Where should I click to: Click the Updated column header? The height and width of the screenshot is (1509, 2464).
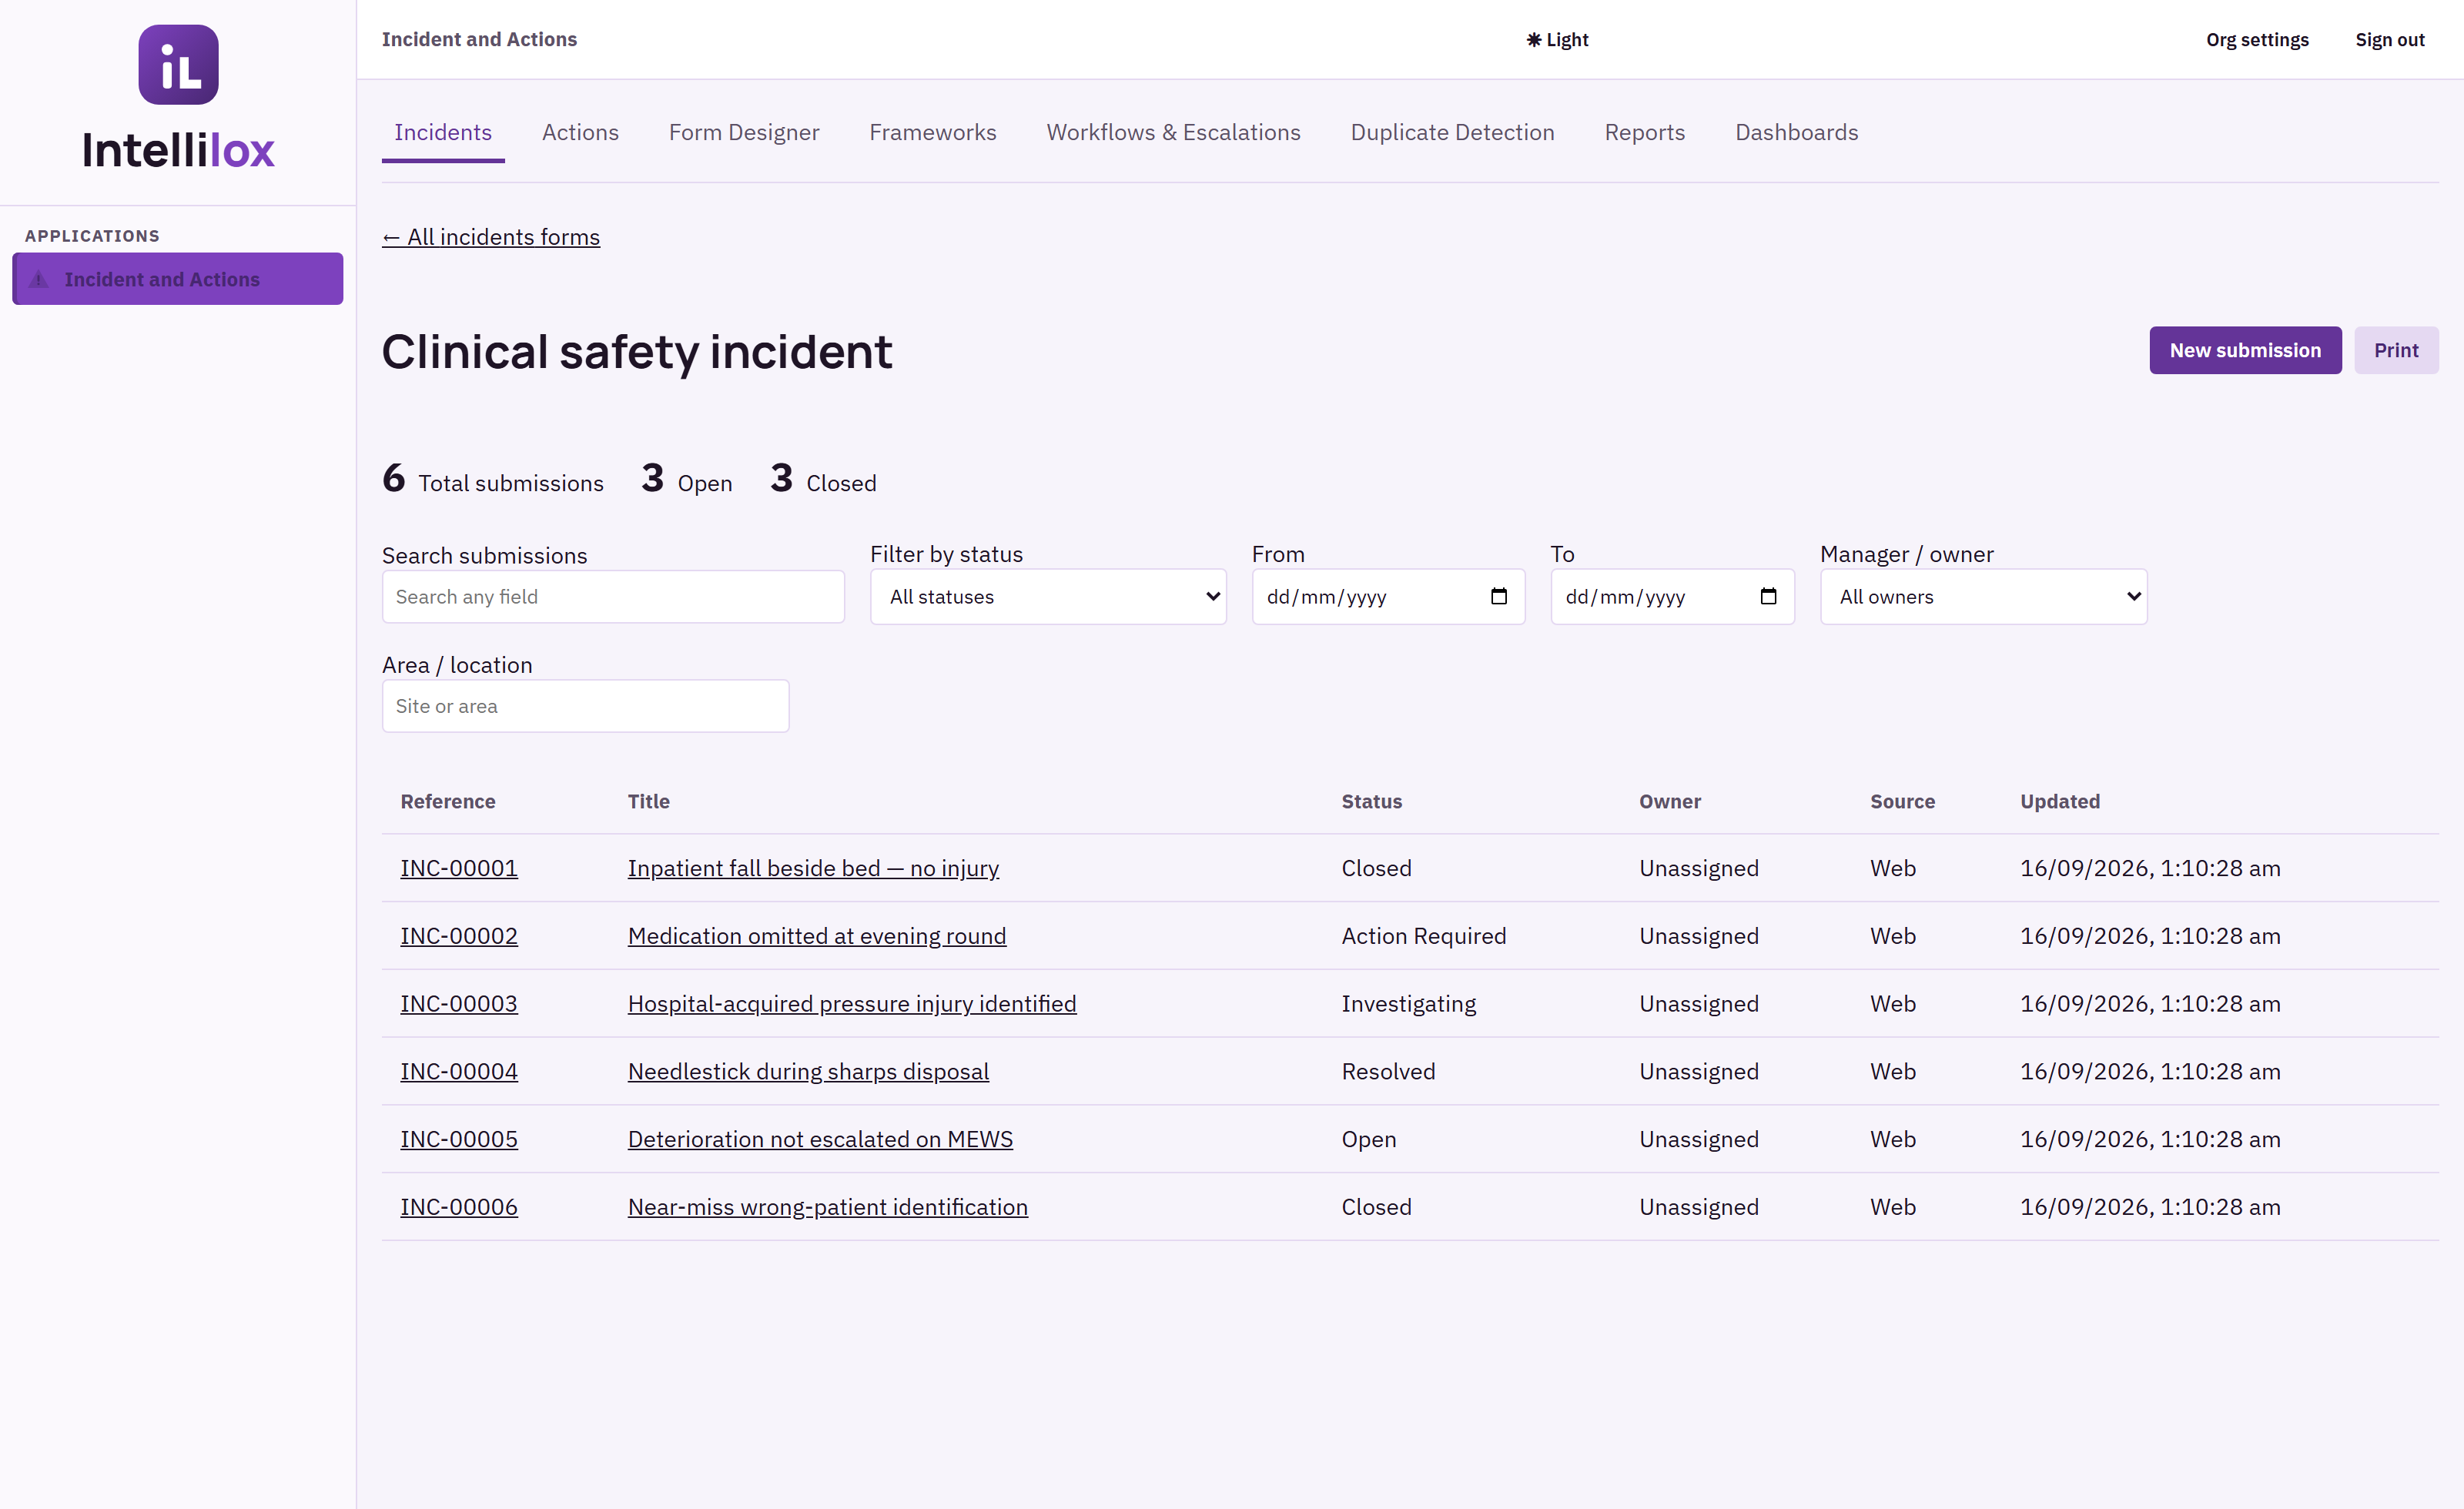pos(2059,801)
